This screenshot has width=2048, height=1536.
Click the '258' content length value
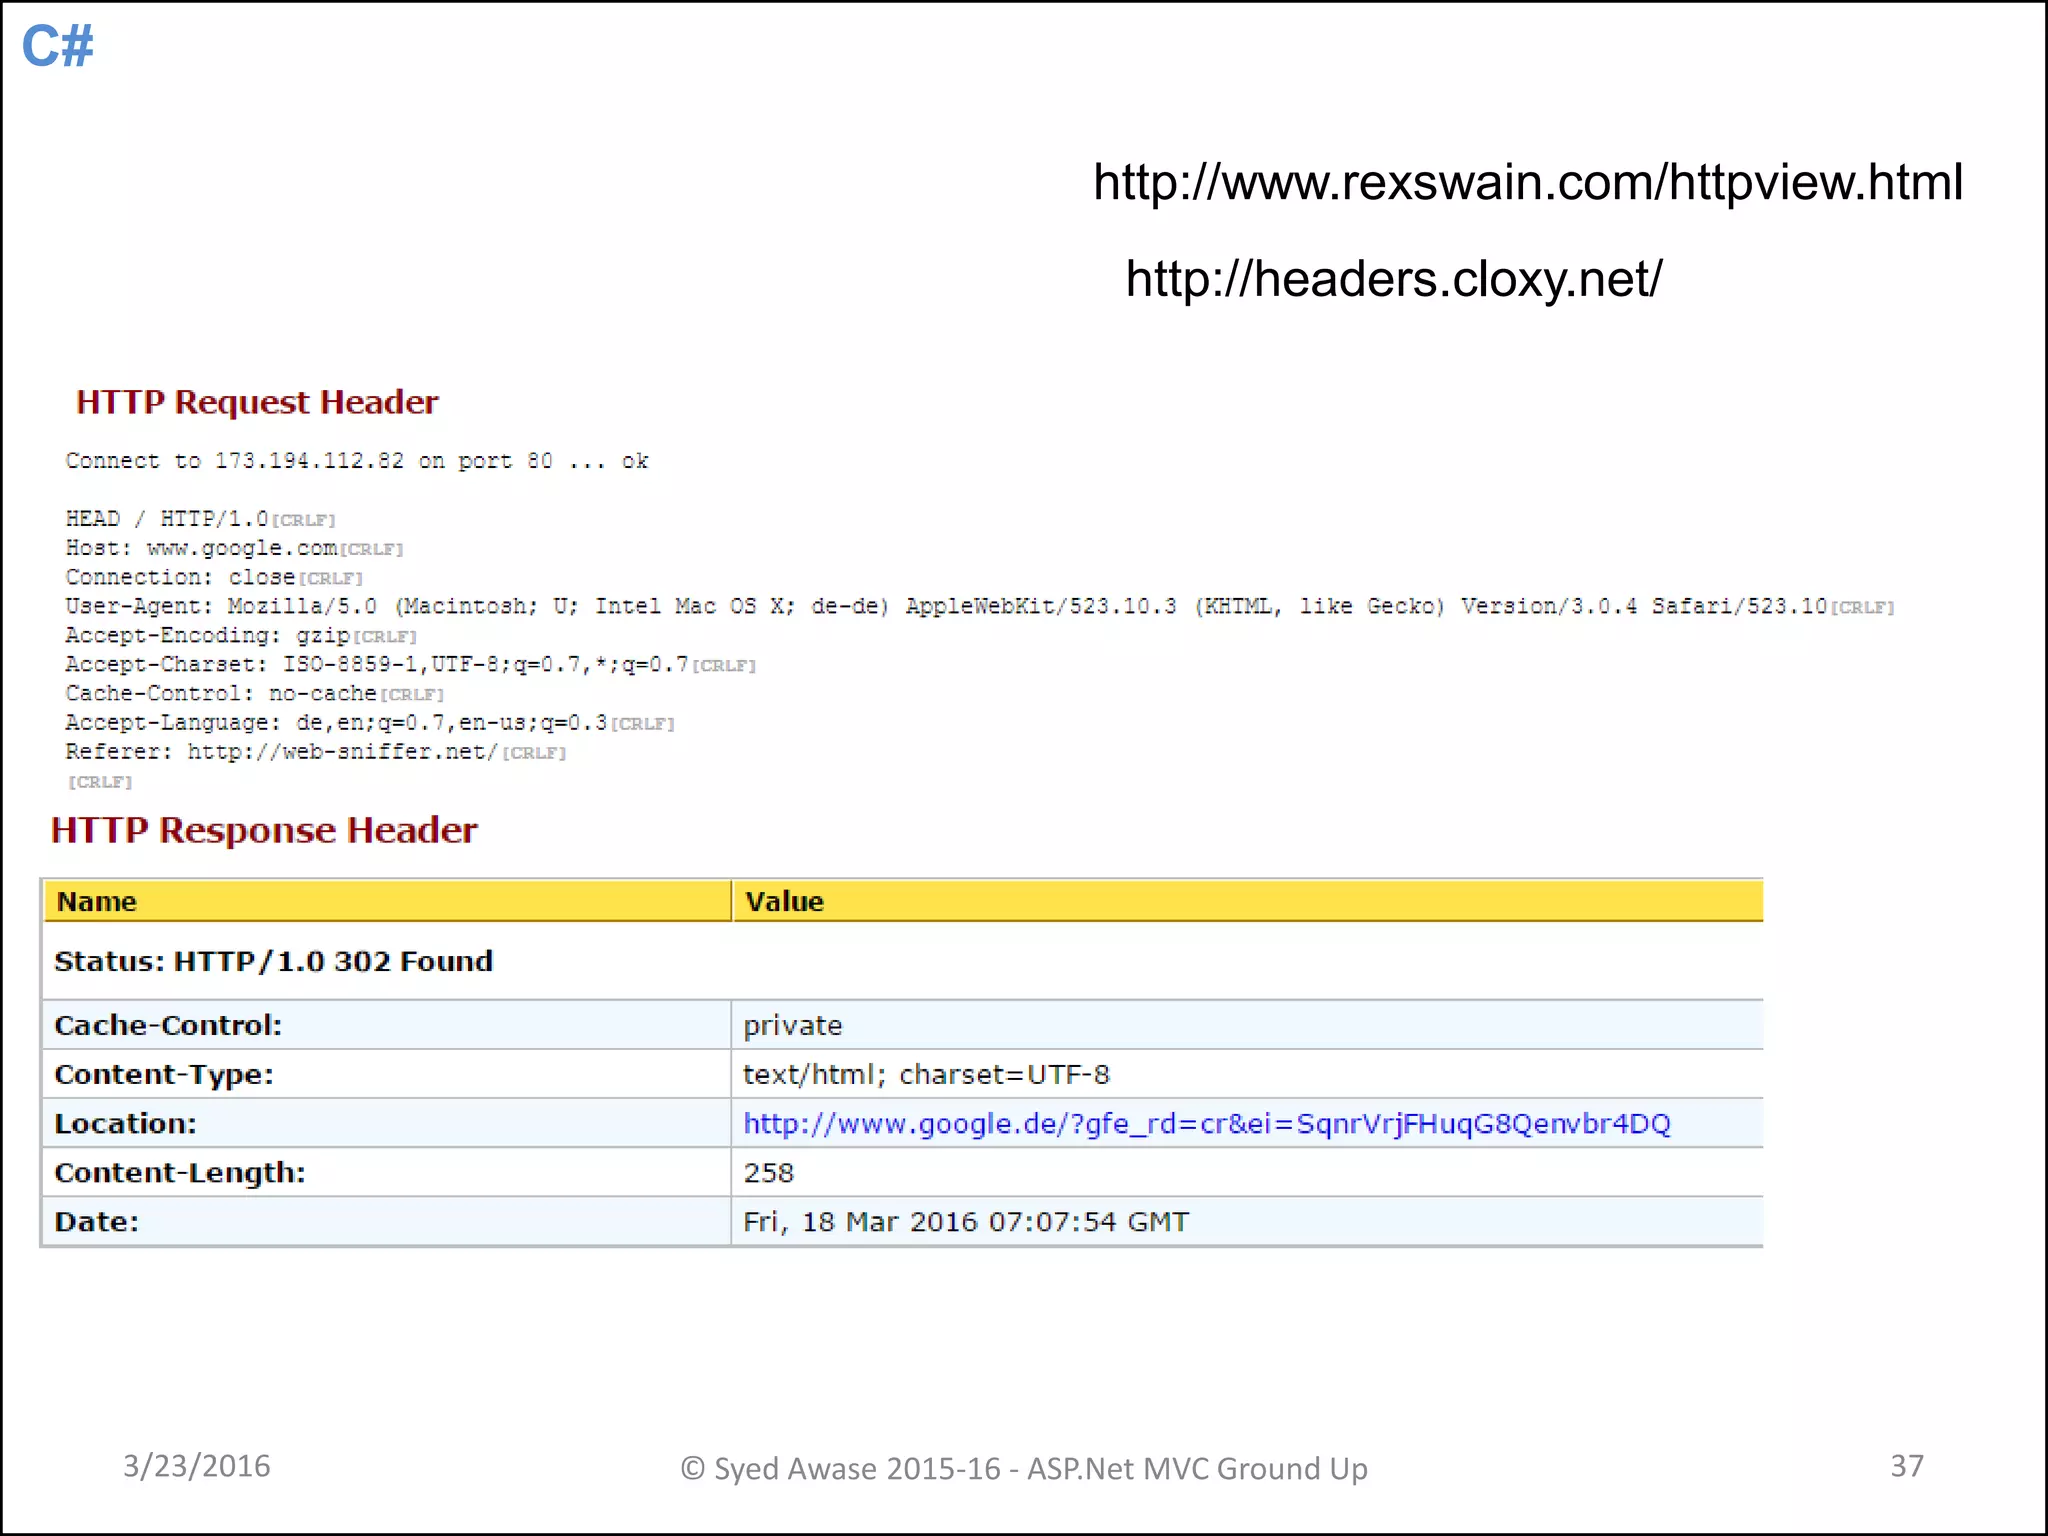pyautogui.click(x=1248, y=1172)
